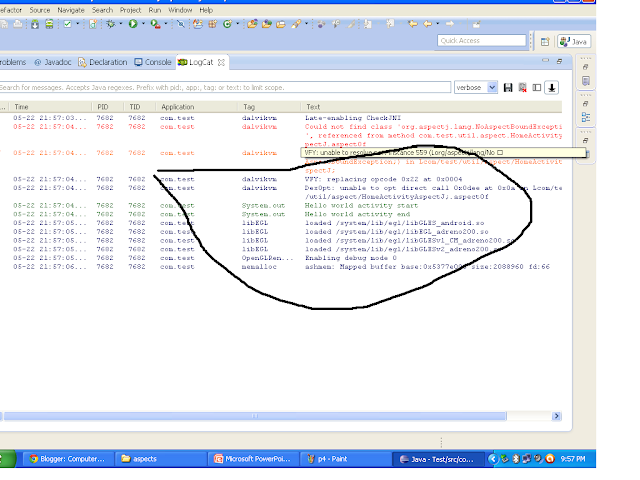Open the Run menu
Image resolution: width=640 pixels, height=480 pixels.
click(x=155, y=10)
